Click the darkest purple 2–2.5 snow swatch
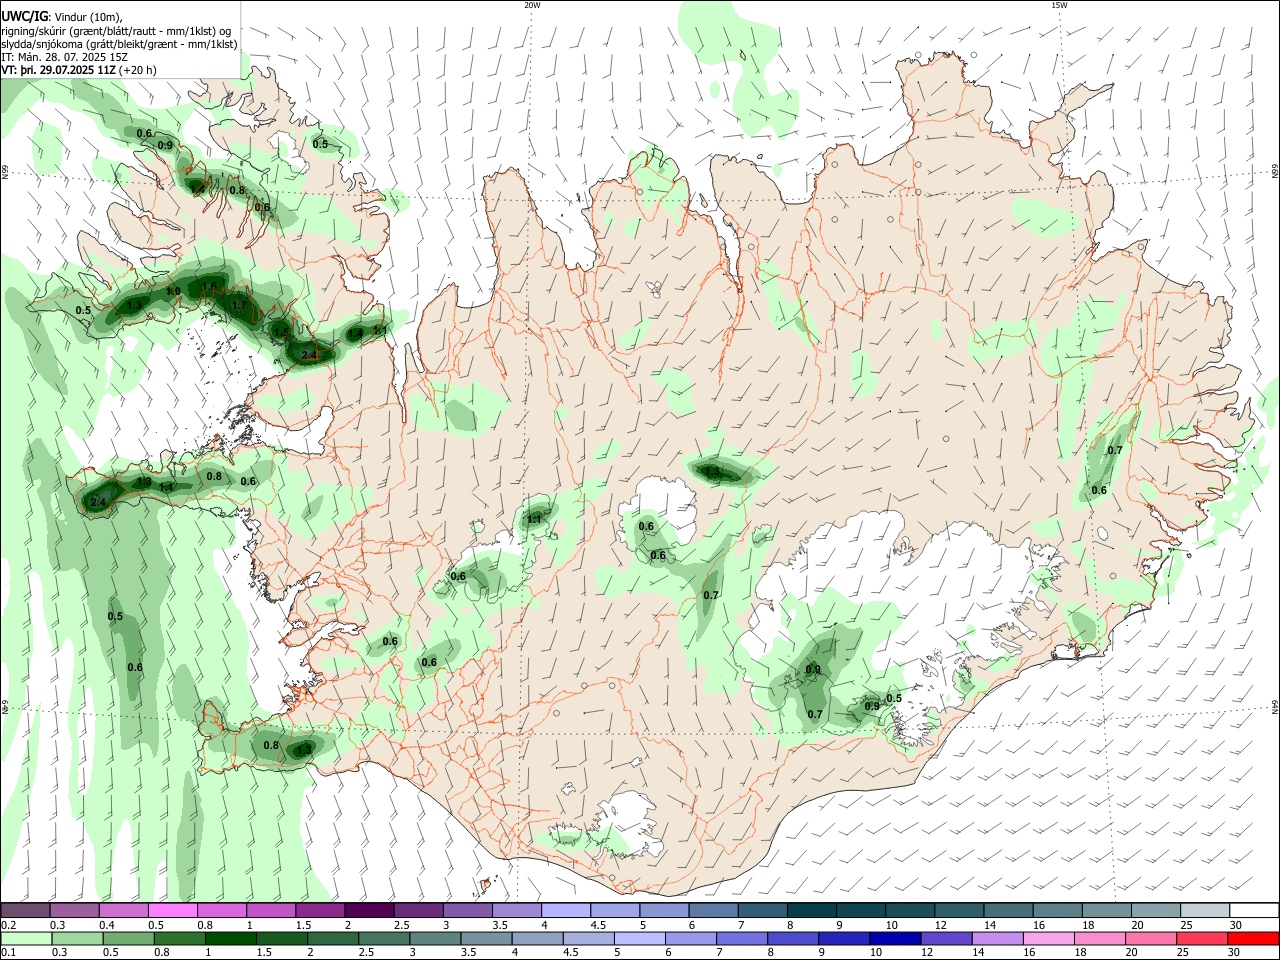 pyautogui.click(x=369, y=910)
